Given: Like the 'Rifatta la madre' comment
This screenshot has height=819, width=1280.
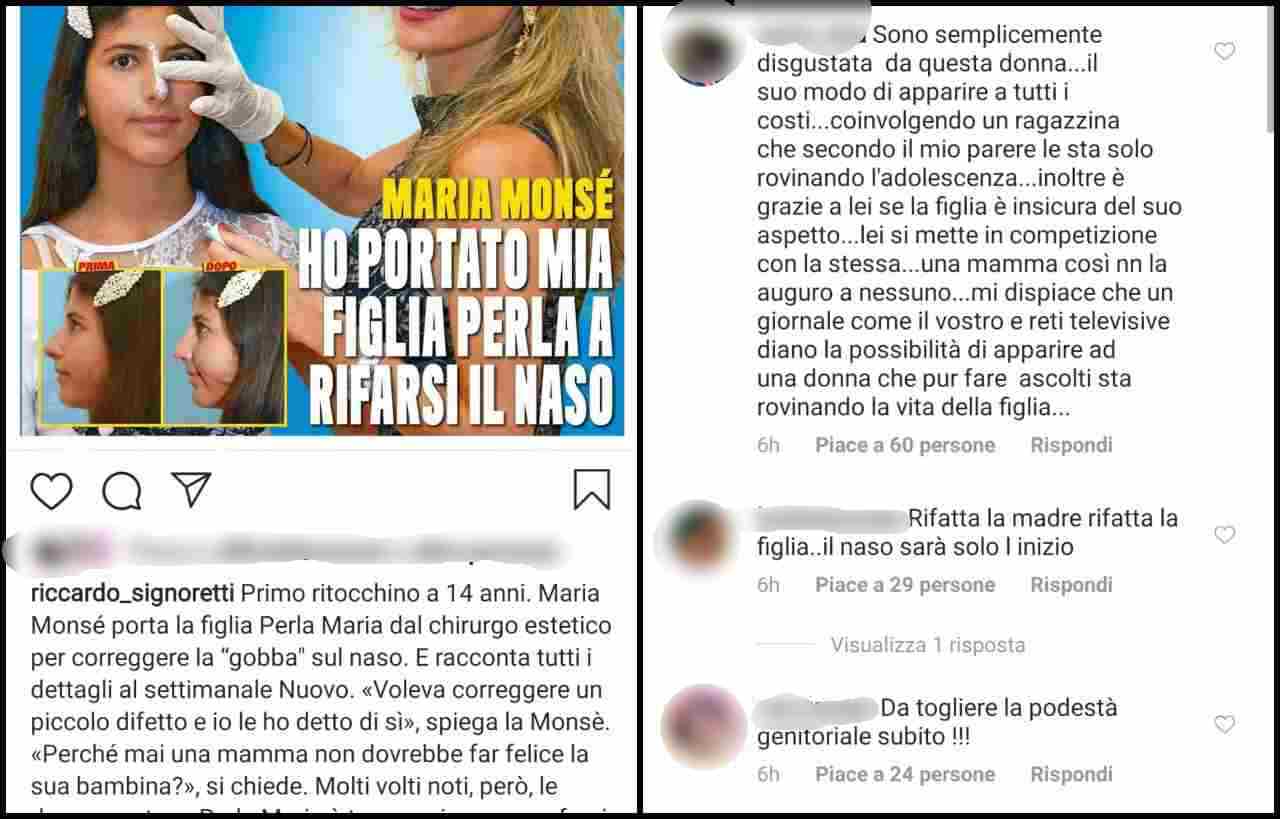Looking at the screenshot, I should click(1224, 535).
